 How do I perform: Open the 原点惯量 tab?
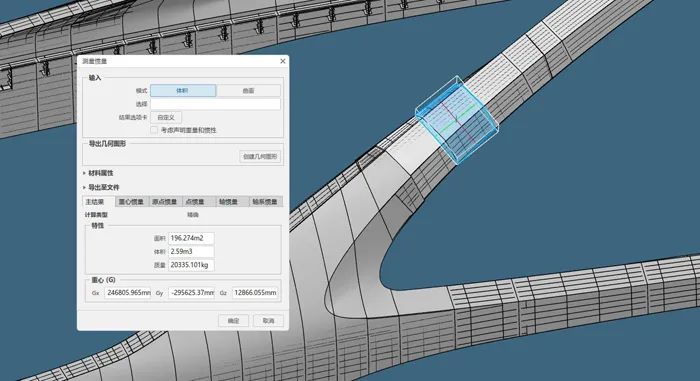(165, 202)
